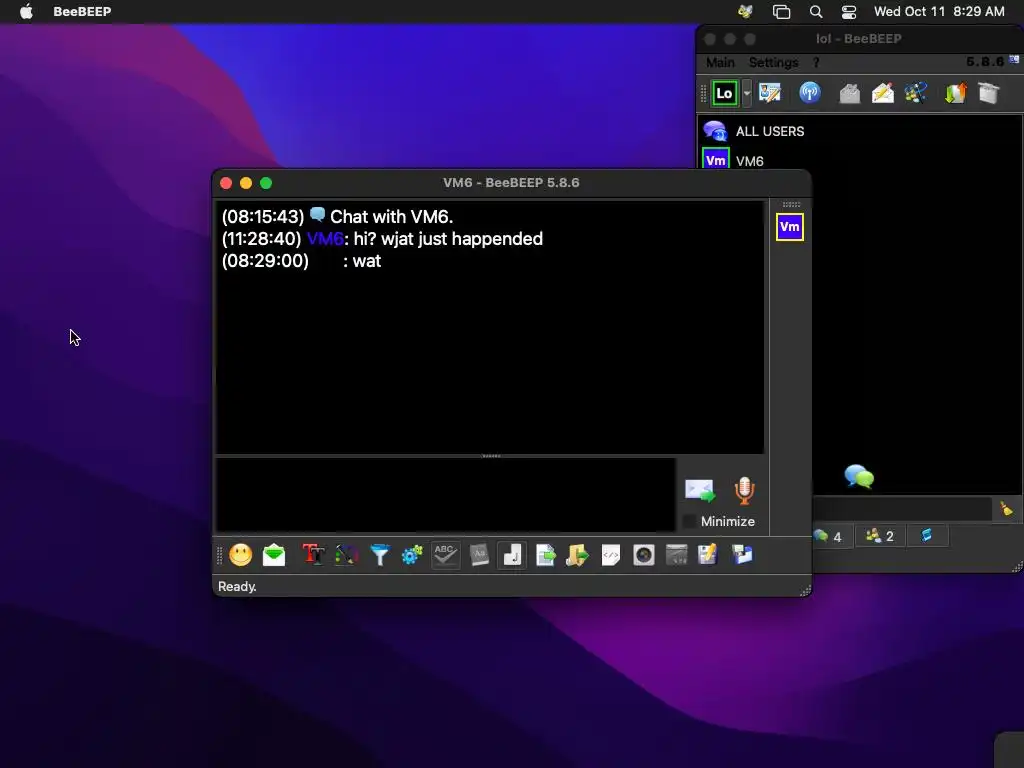Screen dimensions: 1024x768
Task: Save chat with disk-and-pencil icon
Action: click(708, 555)
